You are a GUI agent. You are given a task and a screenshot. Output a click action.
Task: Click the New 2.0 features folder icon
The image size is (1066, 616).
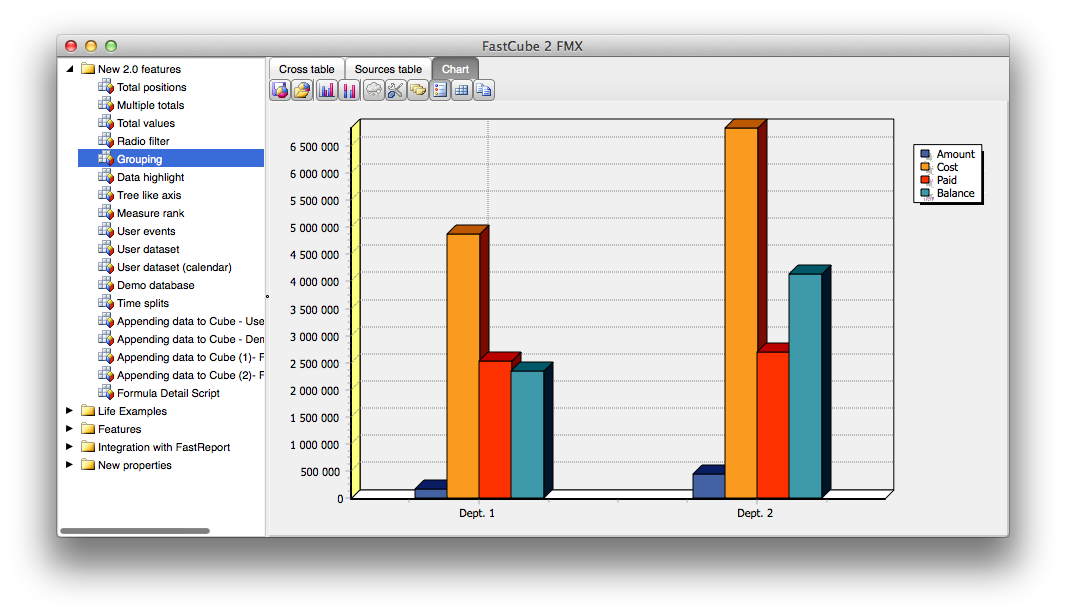(x=88, y=68)
